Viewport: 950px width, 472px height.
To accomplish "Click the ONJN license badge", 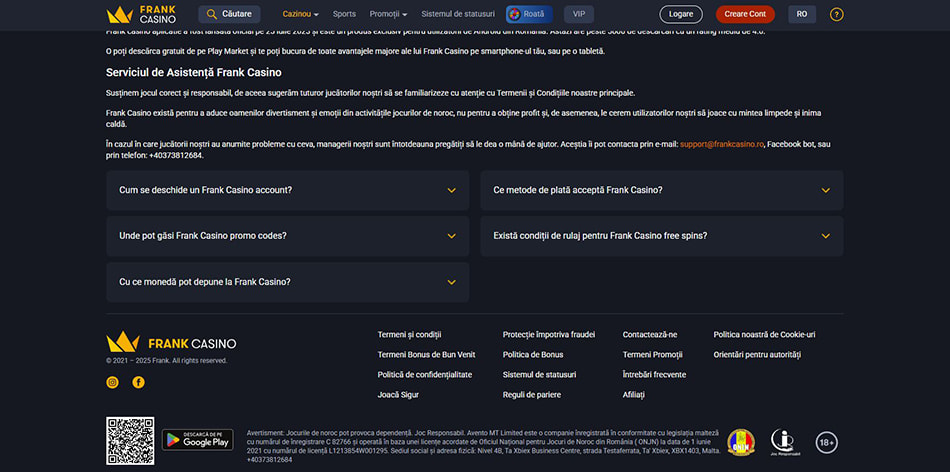I will [x=741, y=442].
